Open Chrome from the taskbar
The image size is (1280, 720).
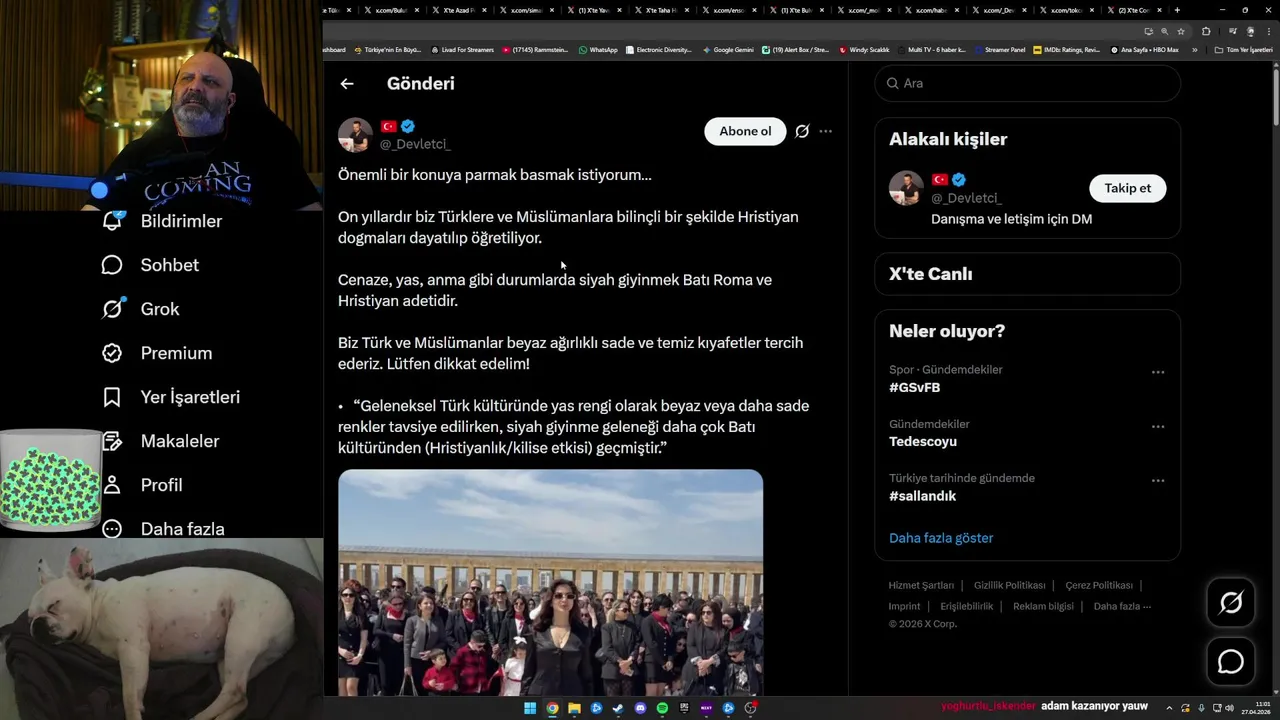[x=552, y=708]
